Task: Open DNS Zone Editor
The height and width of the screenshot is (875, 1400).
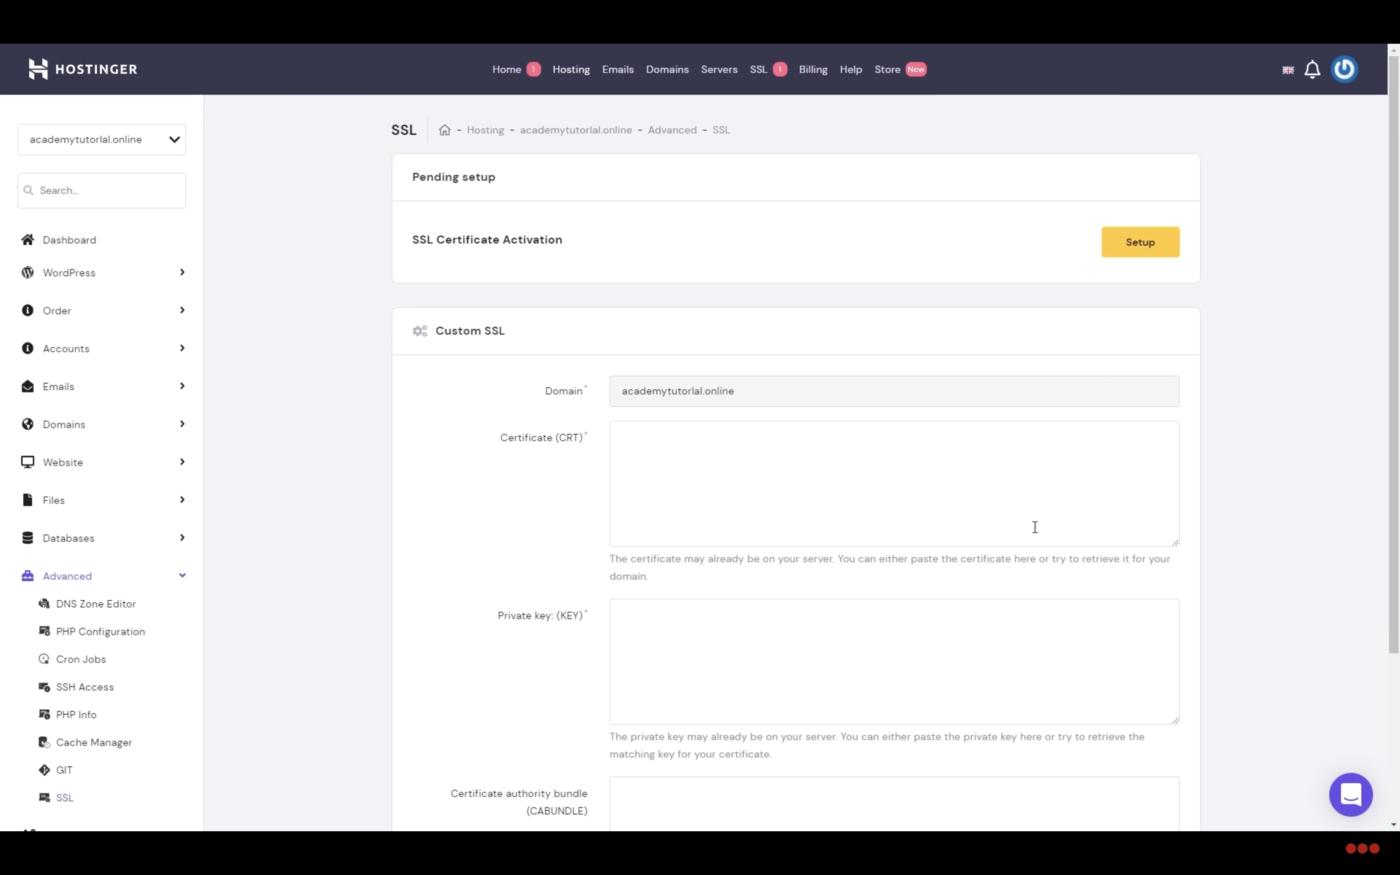Action: pos(95,604)
